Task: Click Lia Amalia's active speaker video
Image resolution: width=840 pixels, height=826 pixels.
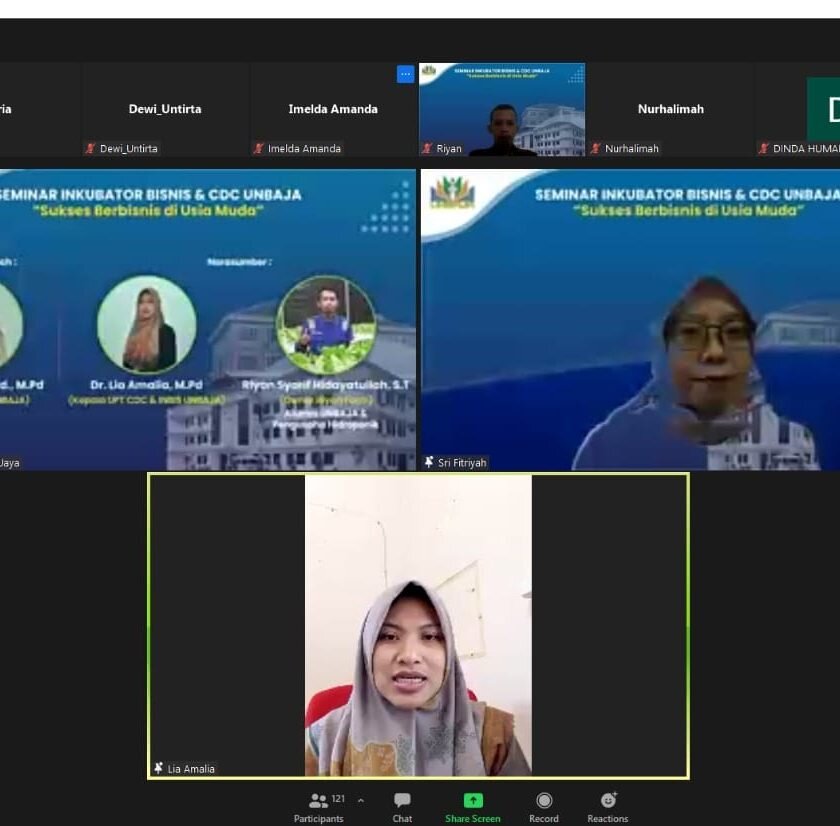Action: 418,625
